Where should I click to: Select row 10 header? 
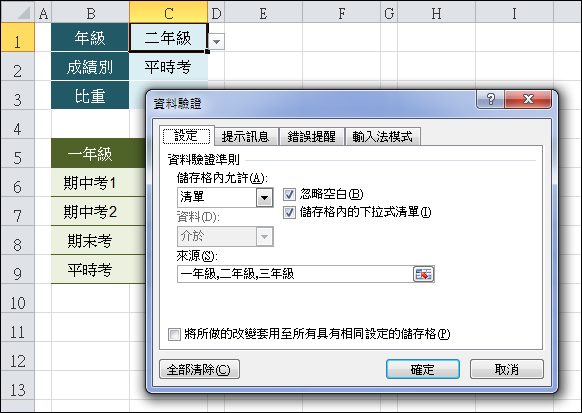point(17,298)
